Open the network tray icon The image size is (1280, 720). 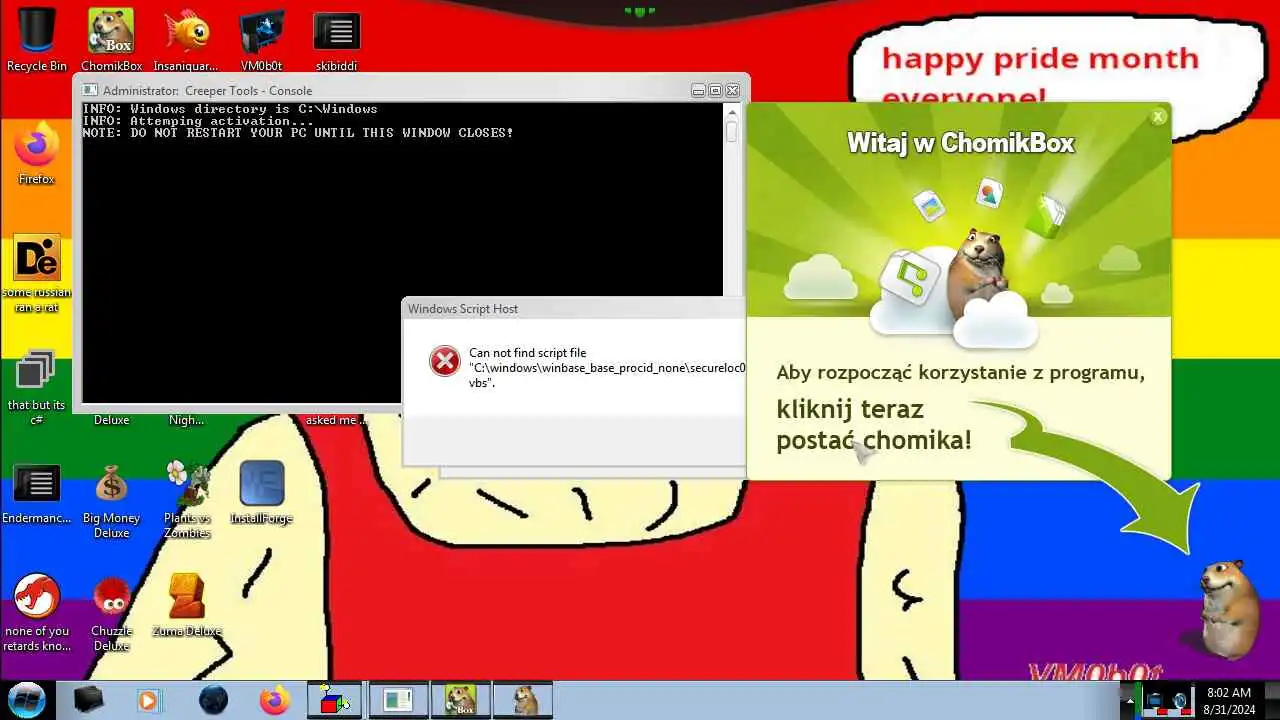coord(1155,701)
